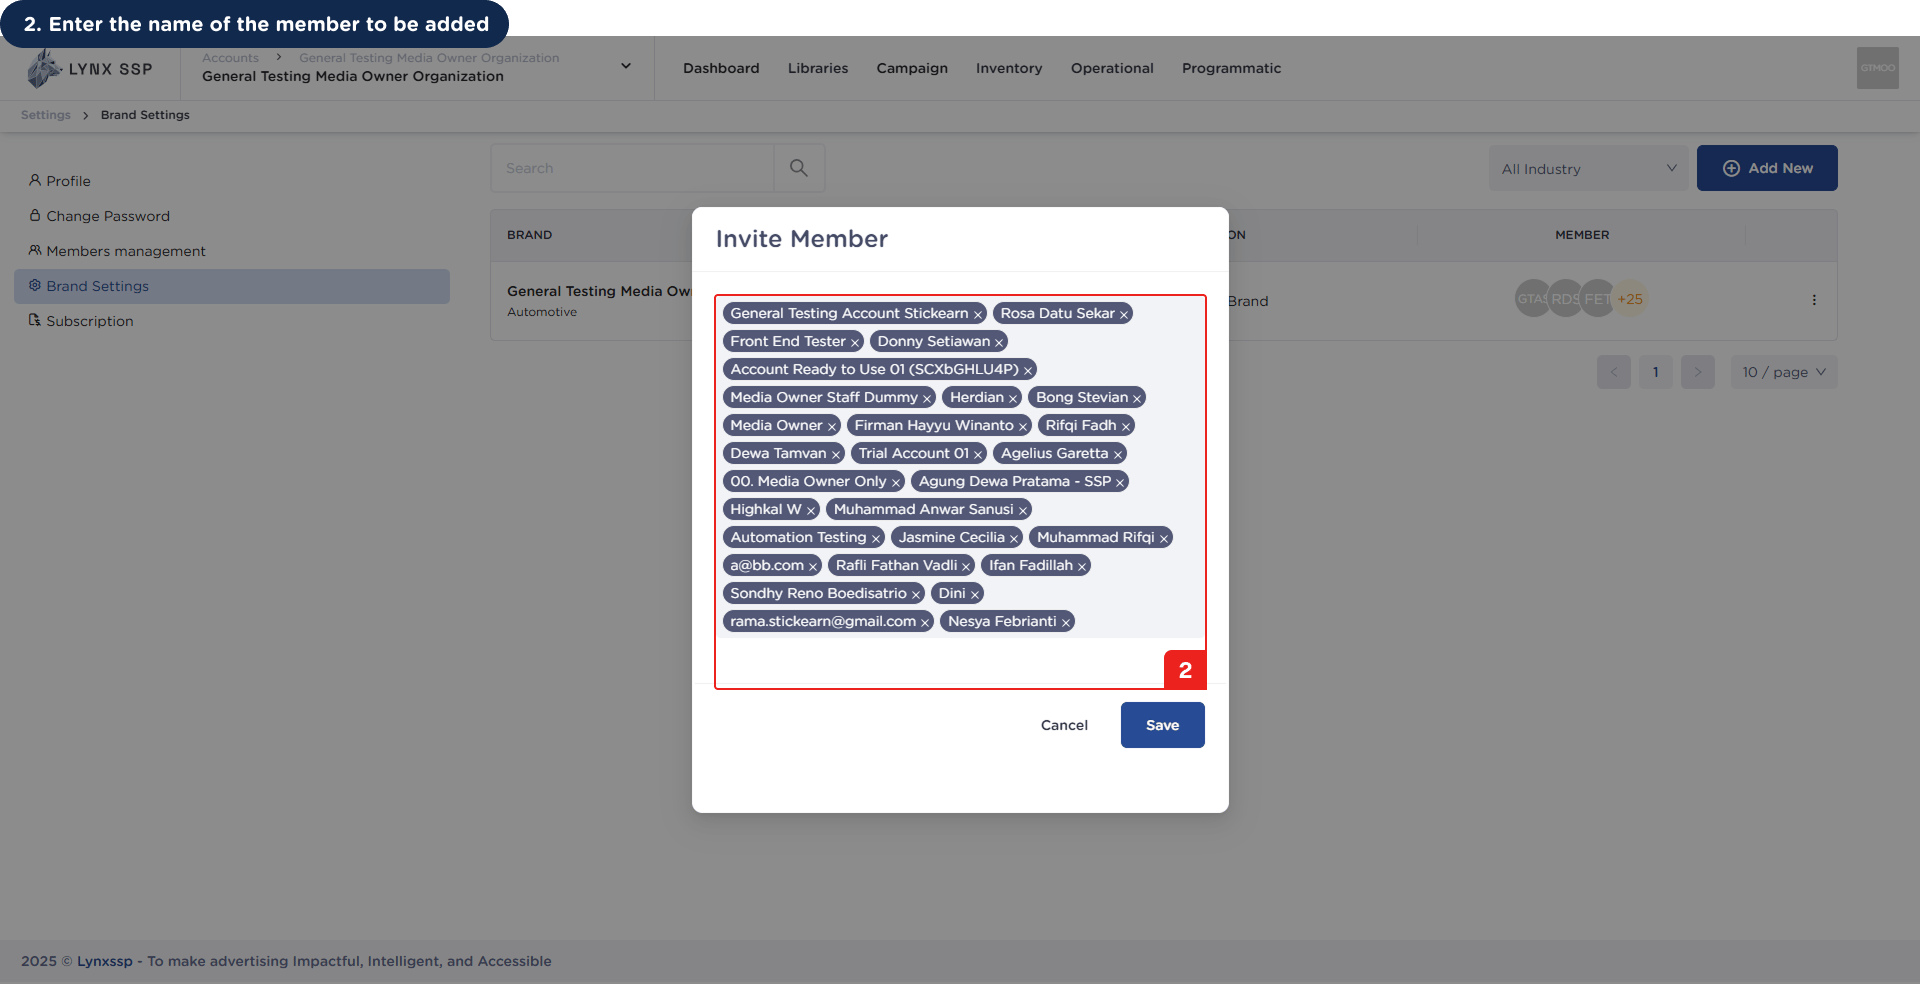Open Change Password settings
This screenshot has width=1920, height=984.
coord(232,216)
